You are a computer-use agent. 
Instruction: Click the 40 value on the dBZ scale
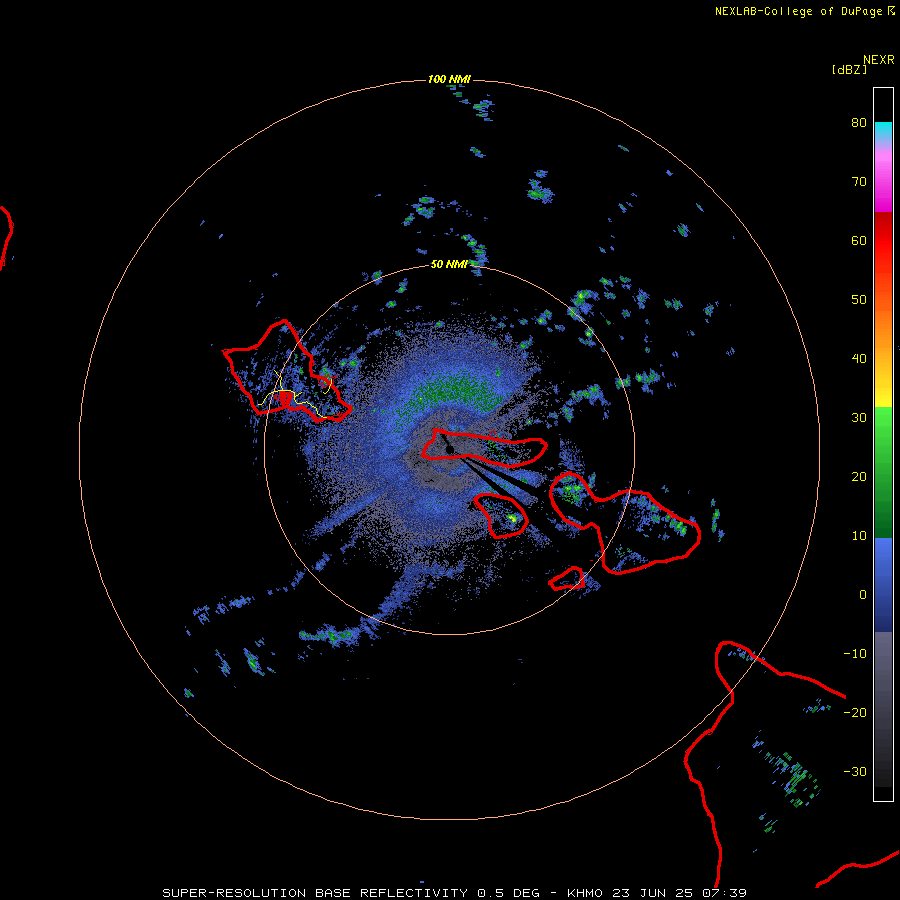tap(859, 359)
